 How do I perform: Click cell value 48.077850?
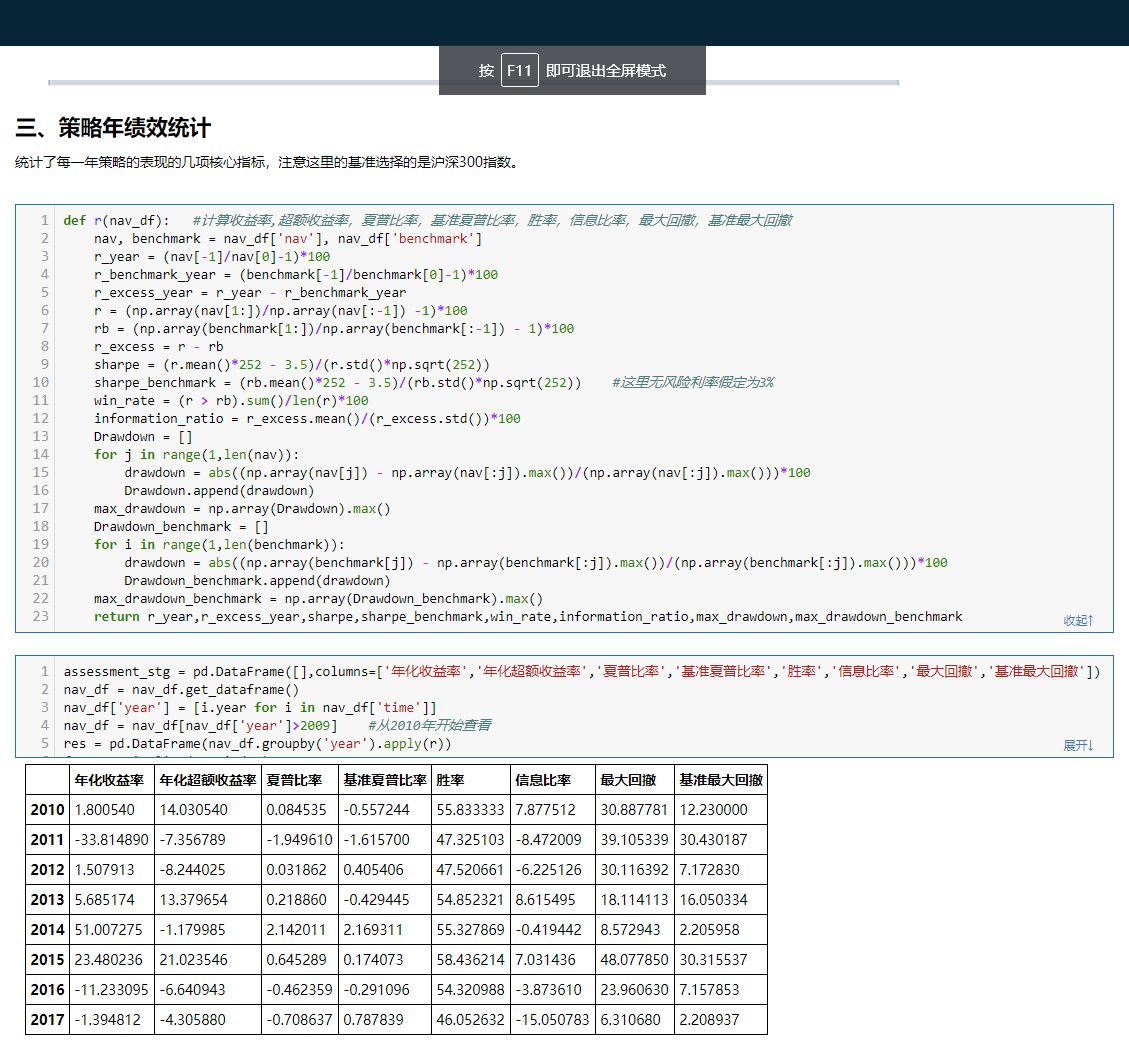tap(634, 959)
